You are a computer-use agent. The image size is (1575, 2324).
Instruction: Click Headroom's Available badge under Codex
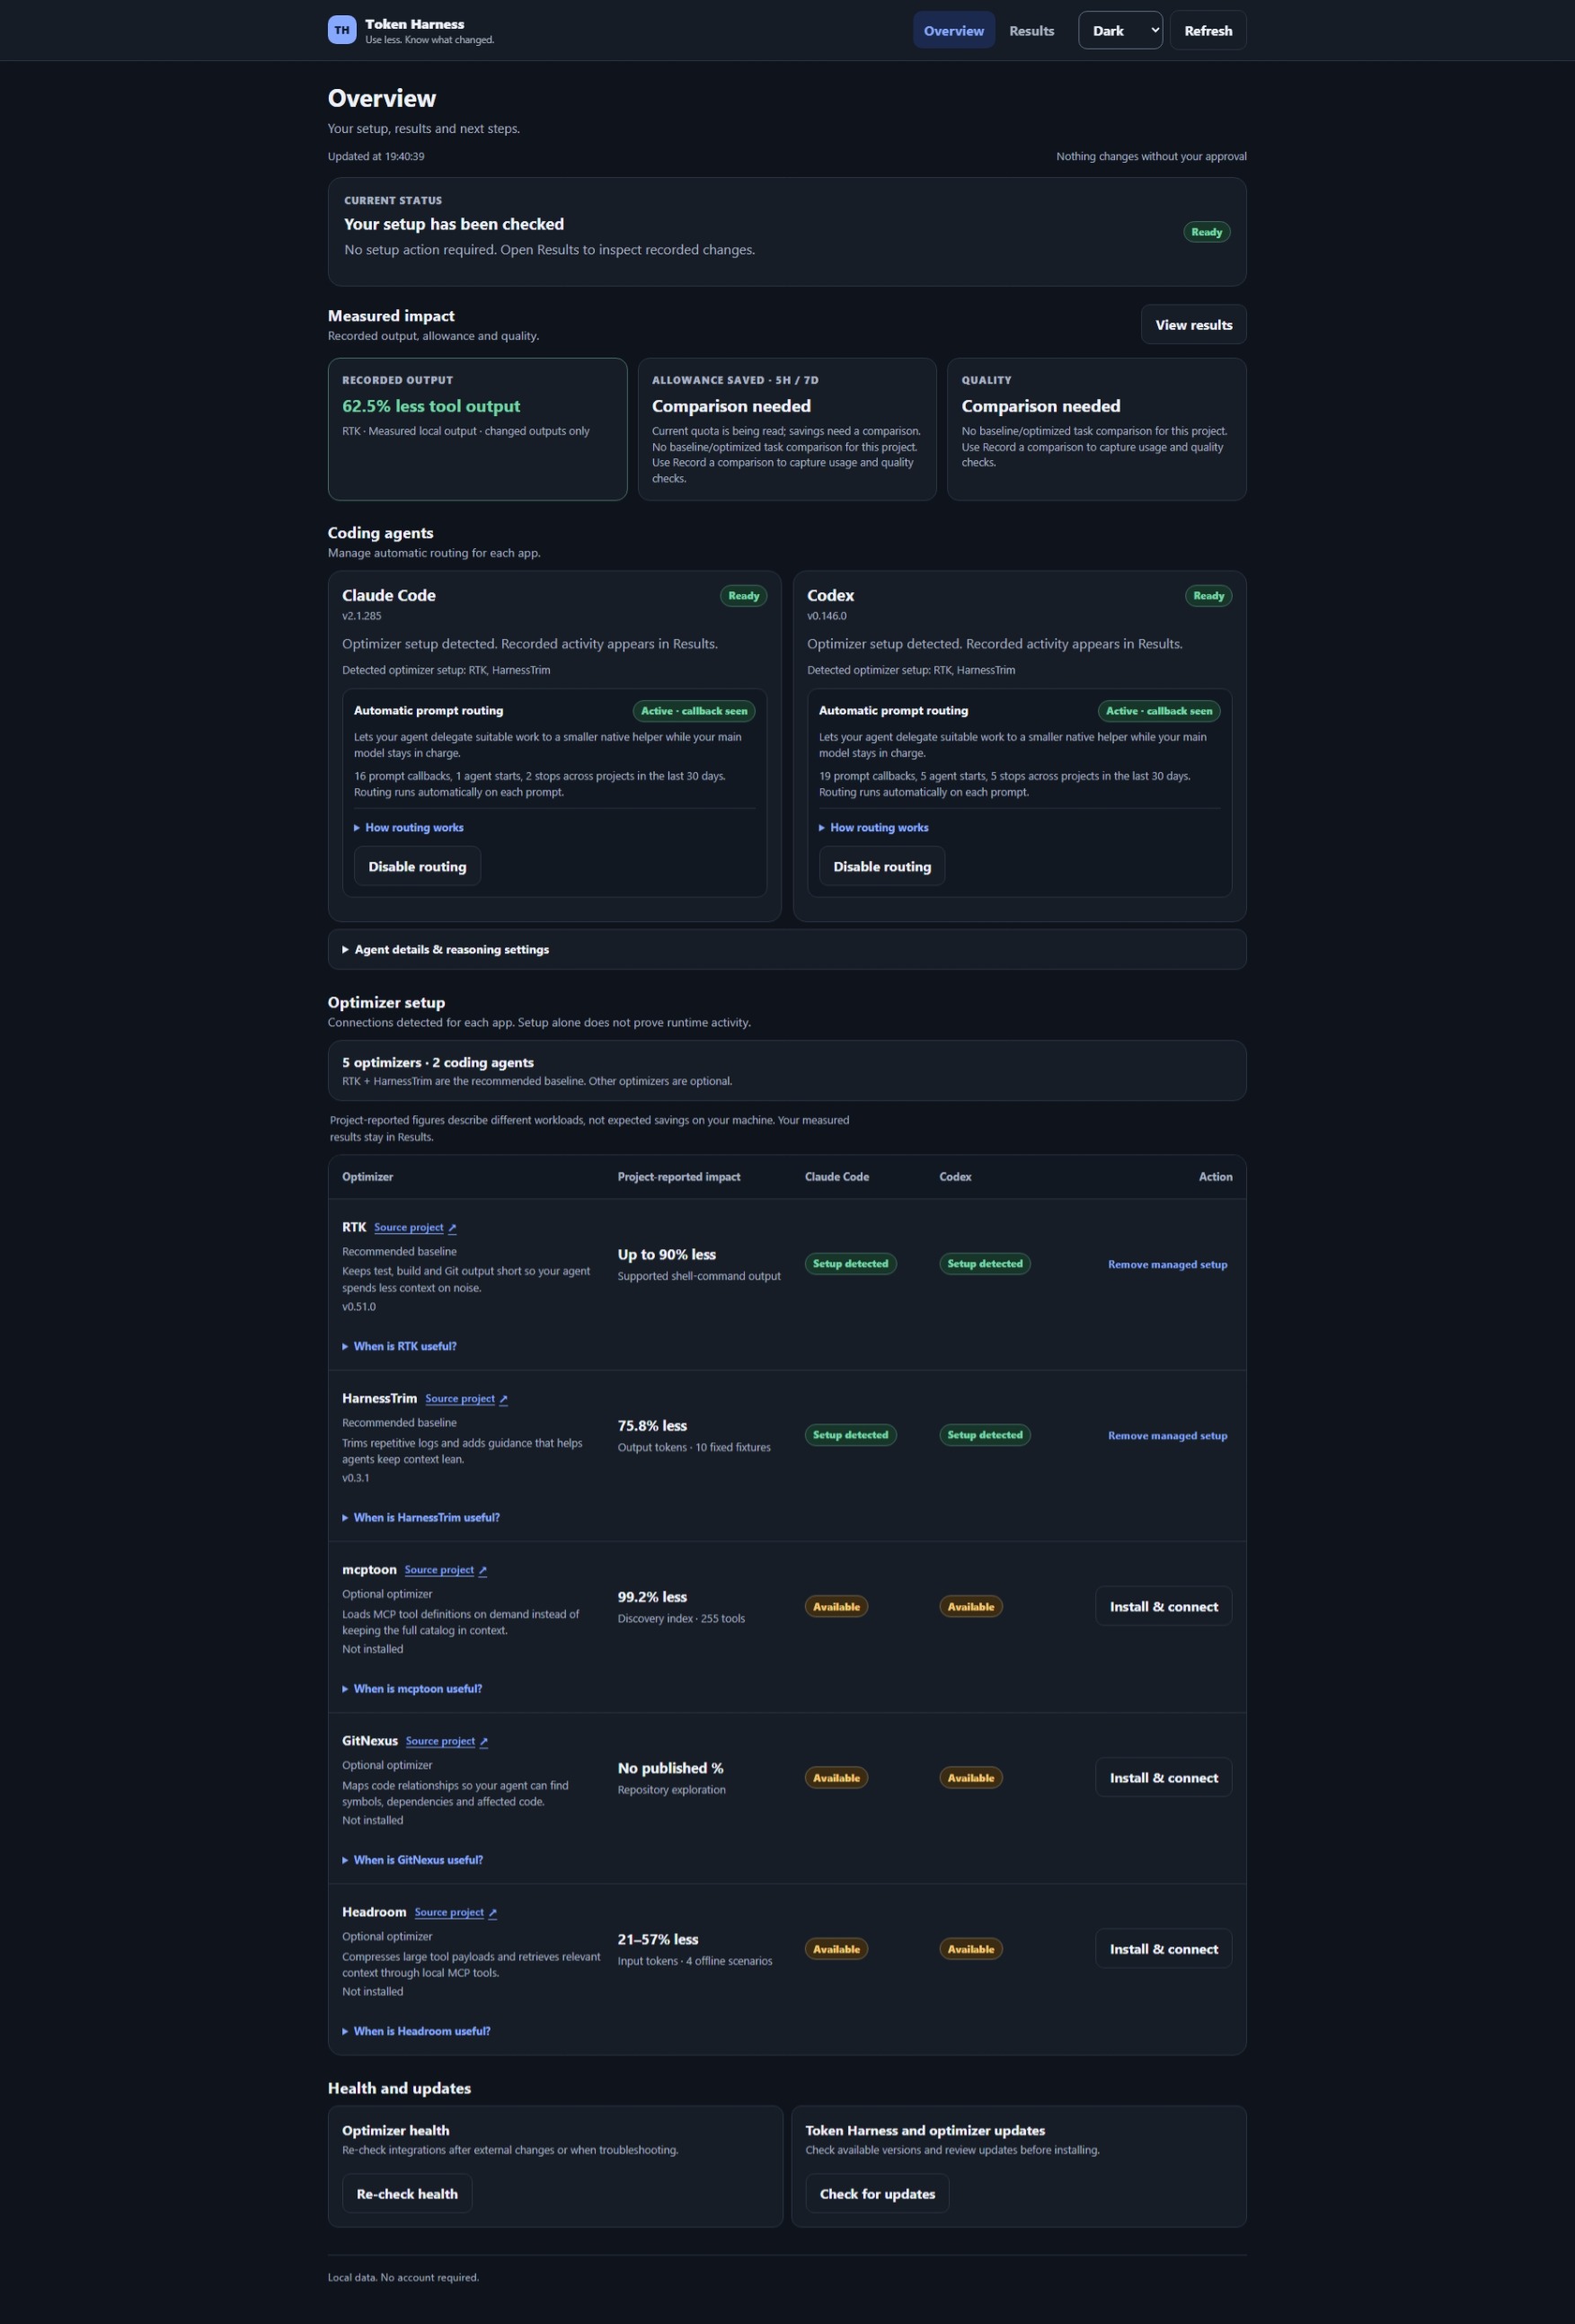click(x=970, y=1949)
